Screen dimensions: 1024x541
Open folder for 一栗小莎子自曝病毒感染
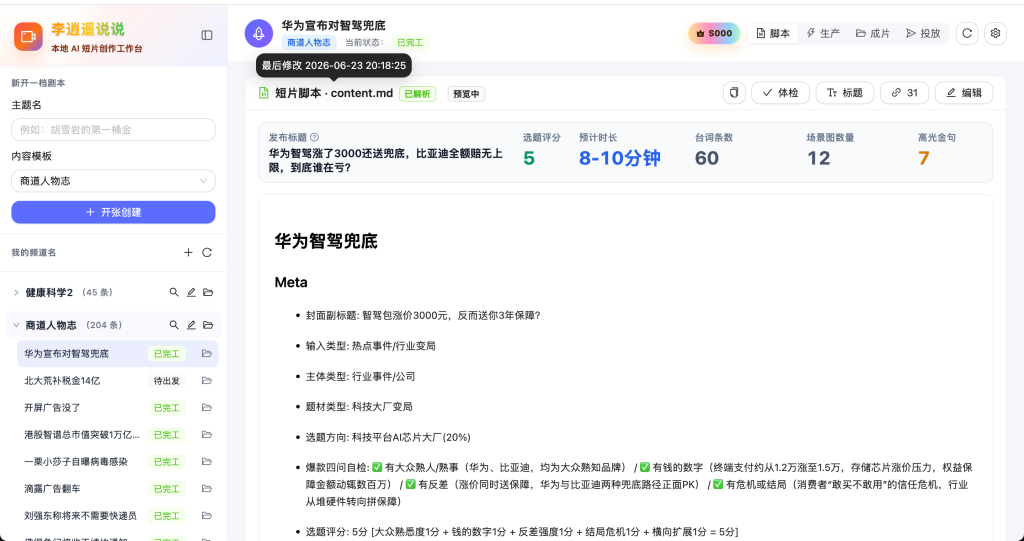(x=207, y=461)
